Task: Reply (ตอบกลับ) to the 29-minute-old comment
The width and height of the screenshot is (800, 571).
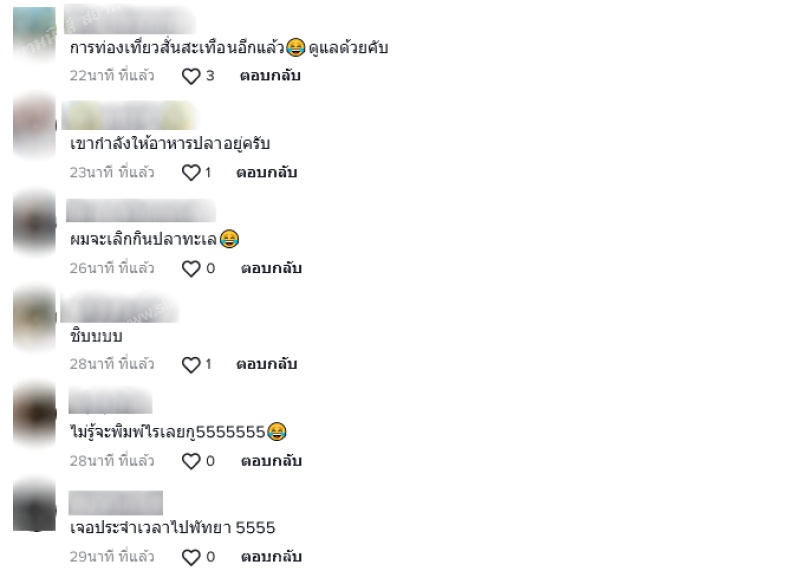Action: click(271, 556)
